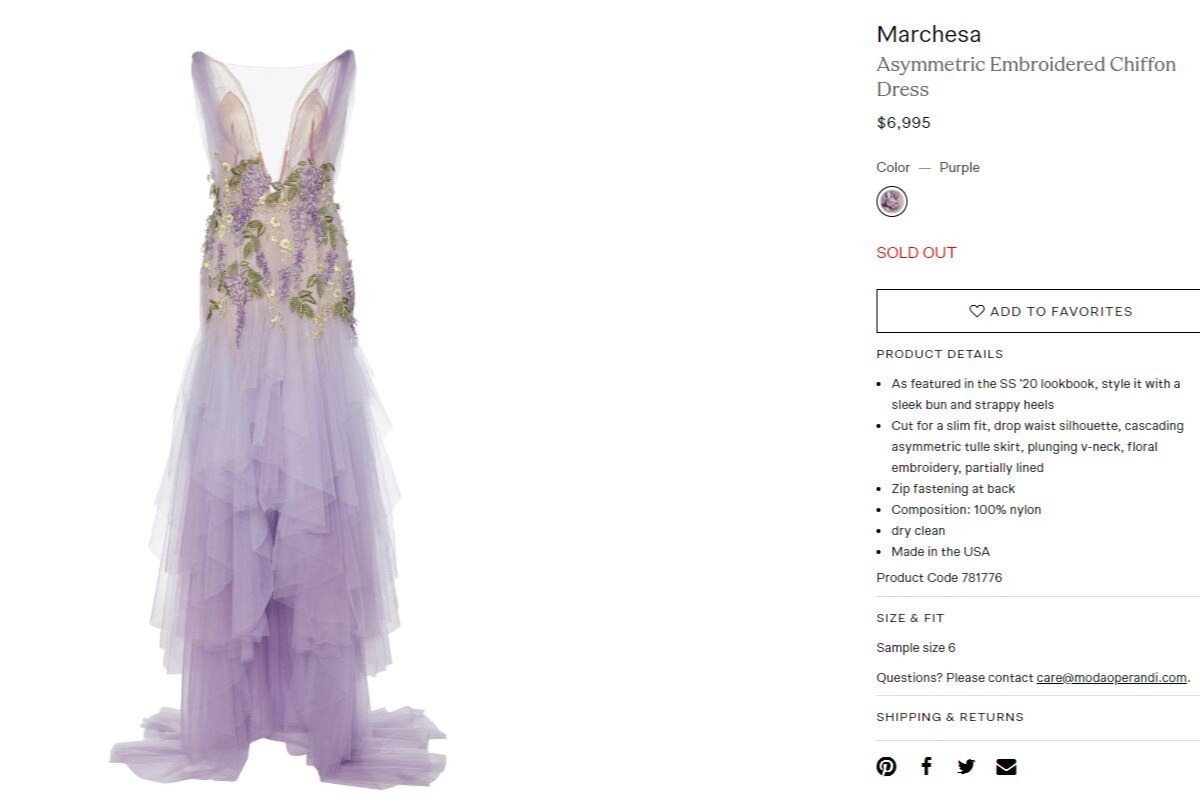Screen dimensions: 1200x806
Task: Share the product via Facebook icon
Action: coord(926,767)
